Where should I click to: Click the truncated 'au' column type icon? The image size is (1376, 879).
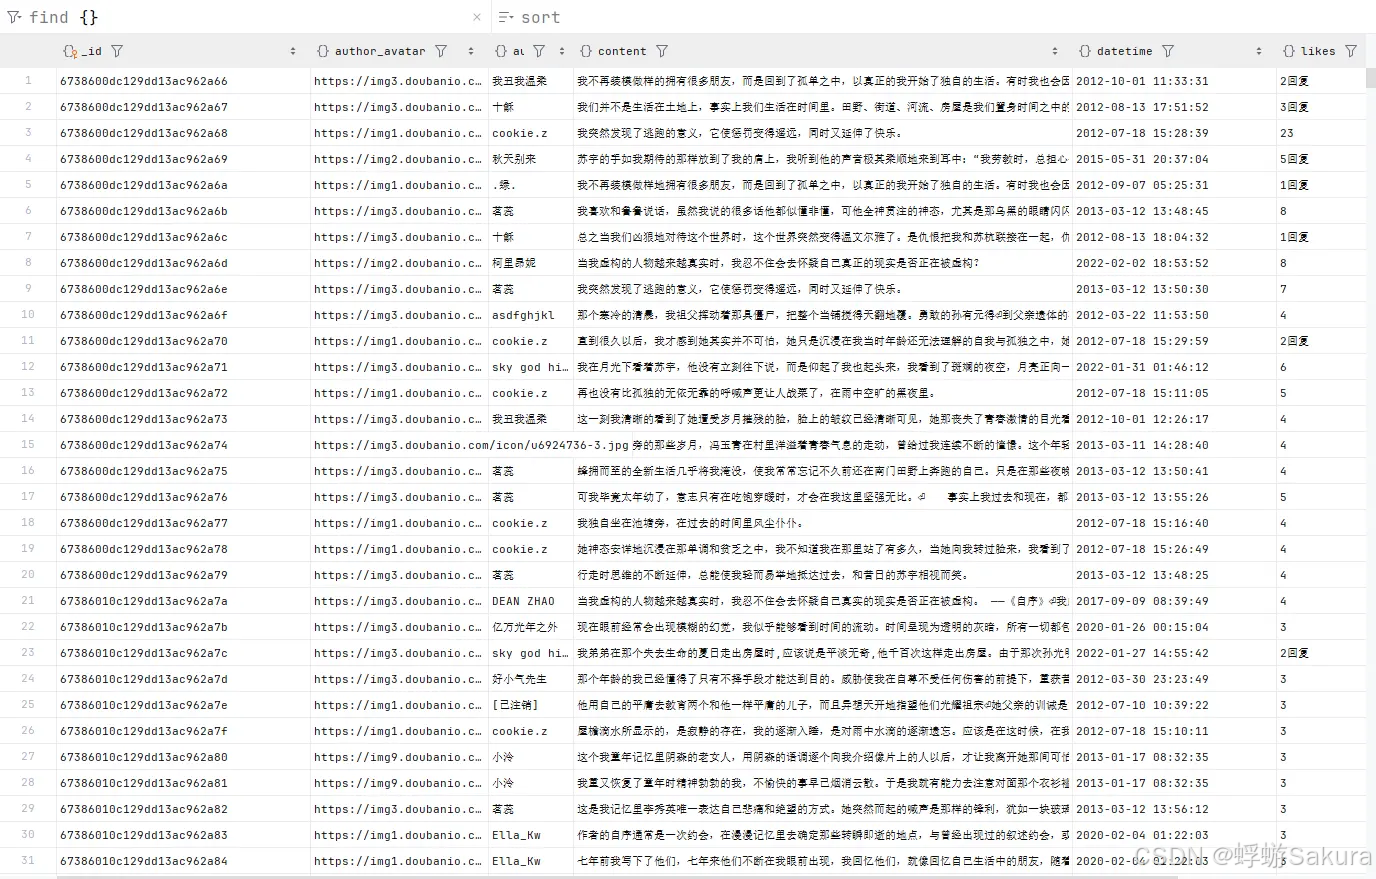pos(501,51)
